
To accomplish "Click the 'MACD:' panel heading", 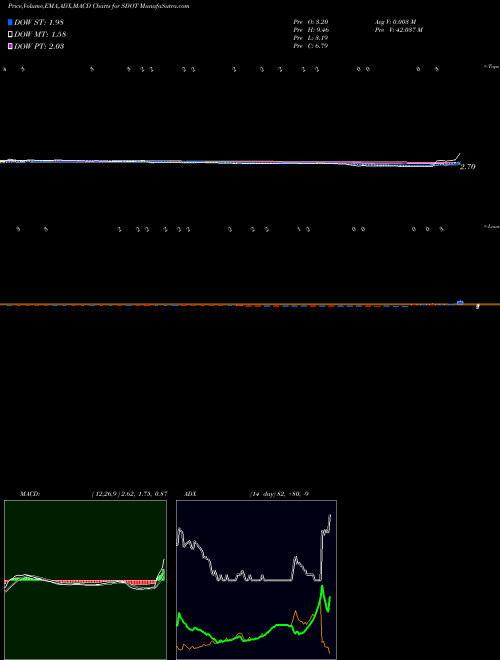I will tap(30, 494).
